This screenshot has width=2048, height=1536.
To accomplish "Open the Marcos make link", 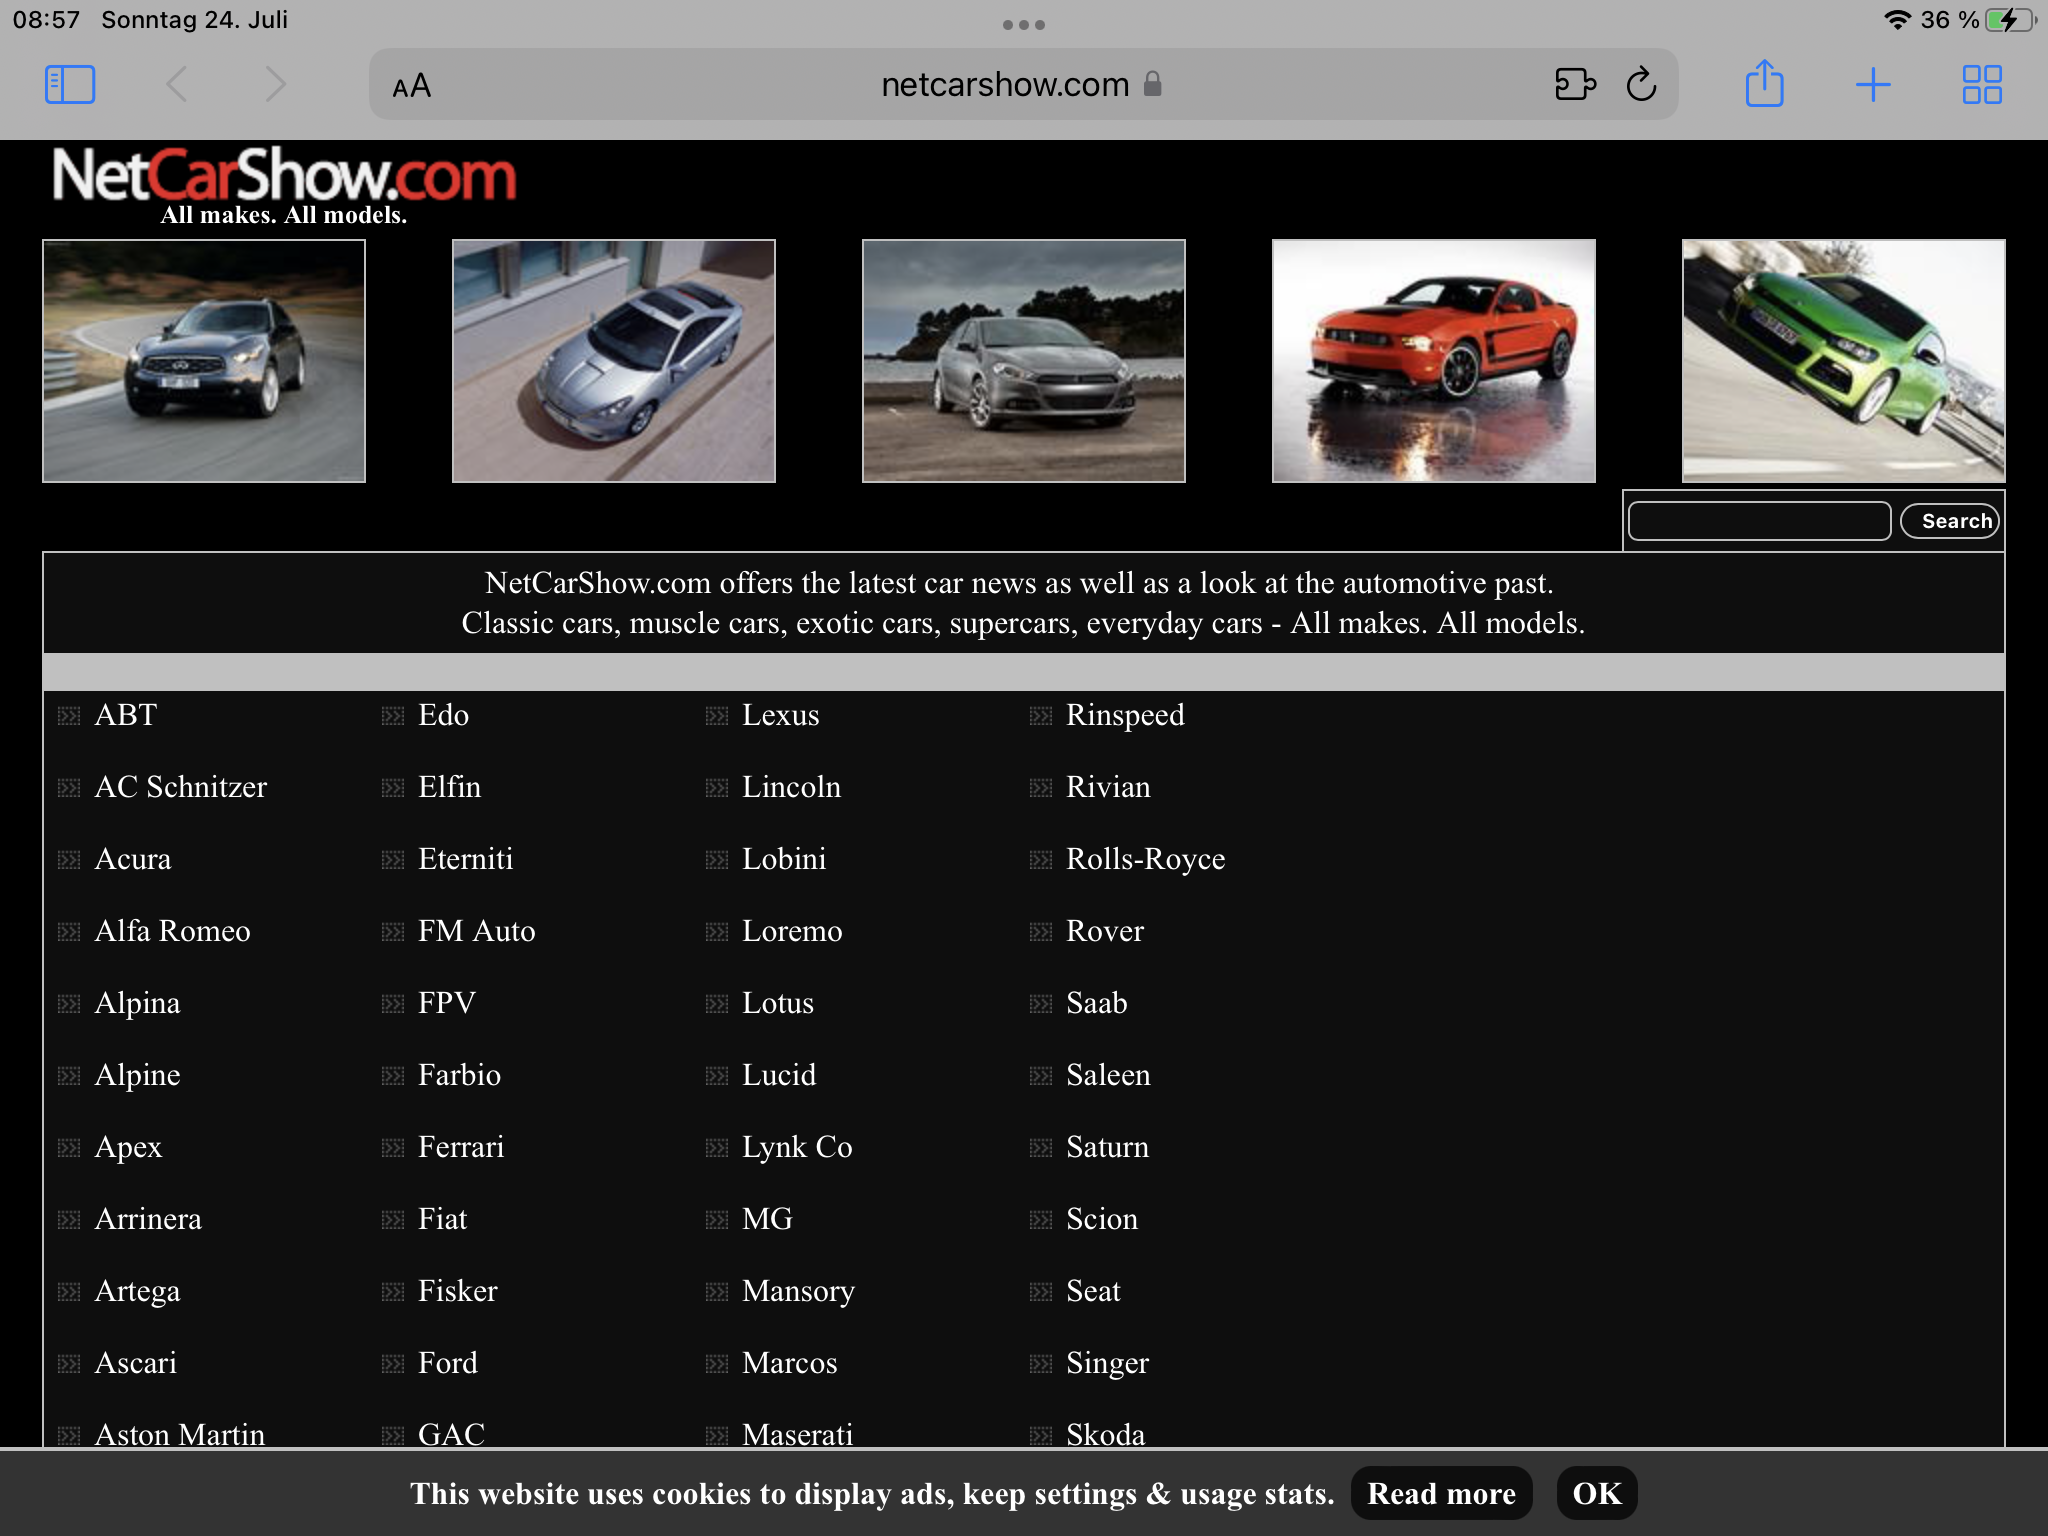I will coord(789,1363).
